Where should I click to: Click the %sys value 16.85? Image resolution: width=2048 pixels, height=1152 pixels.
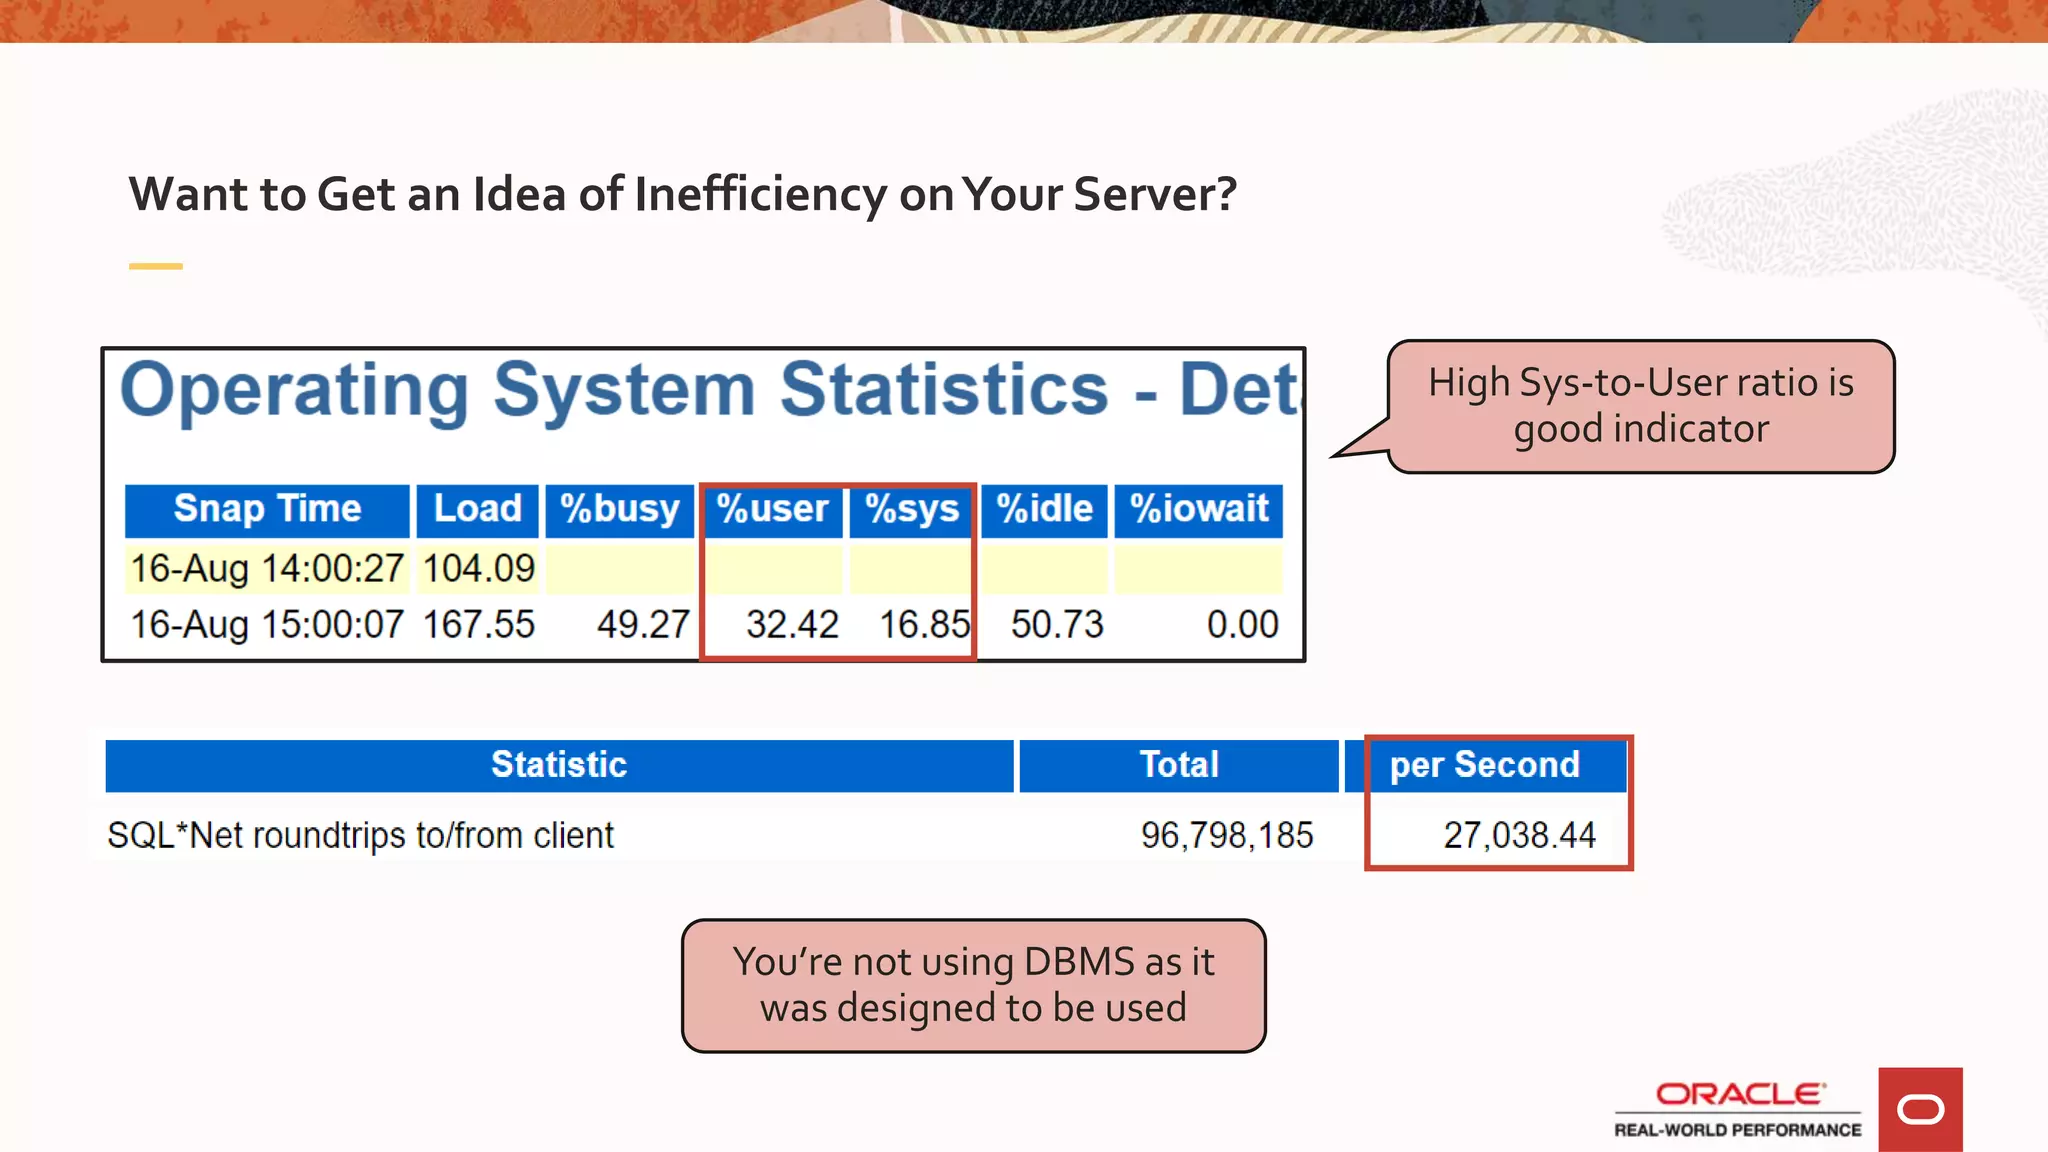point(924,625)
